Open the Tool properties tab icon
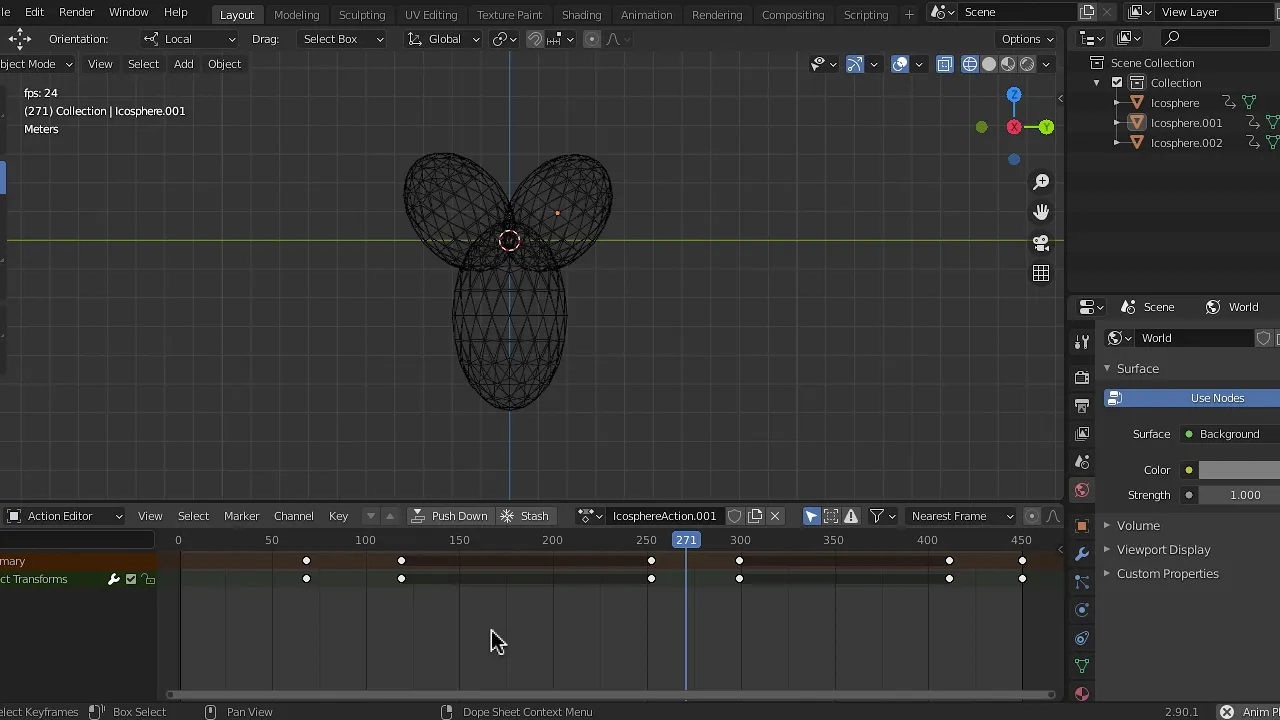This screenshot has width=1280, height=720. pos(1082,342)
